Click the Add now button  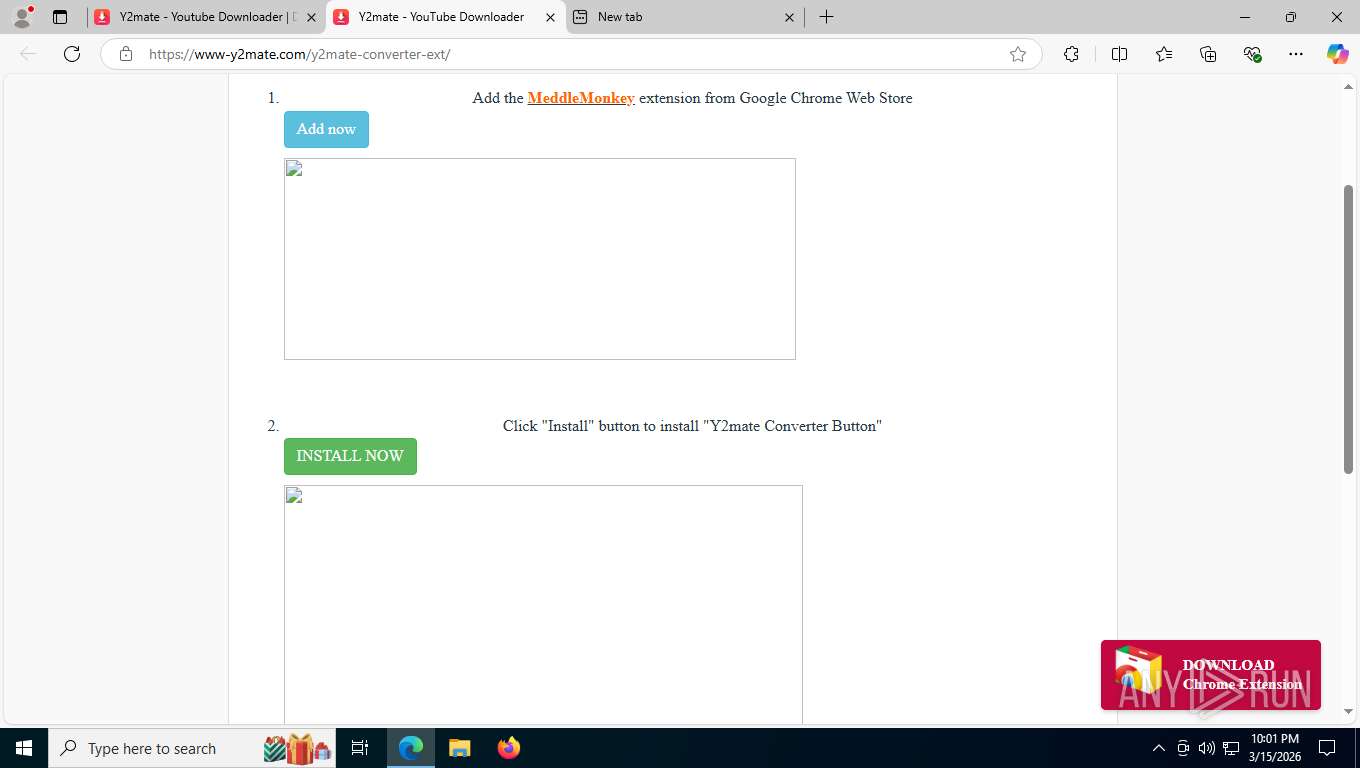pyautogui.click(x=326, y=129)
